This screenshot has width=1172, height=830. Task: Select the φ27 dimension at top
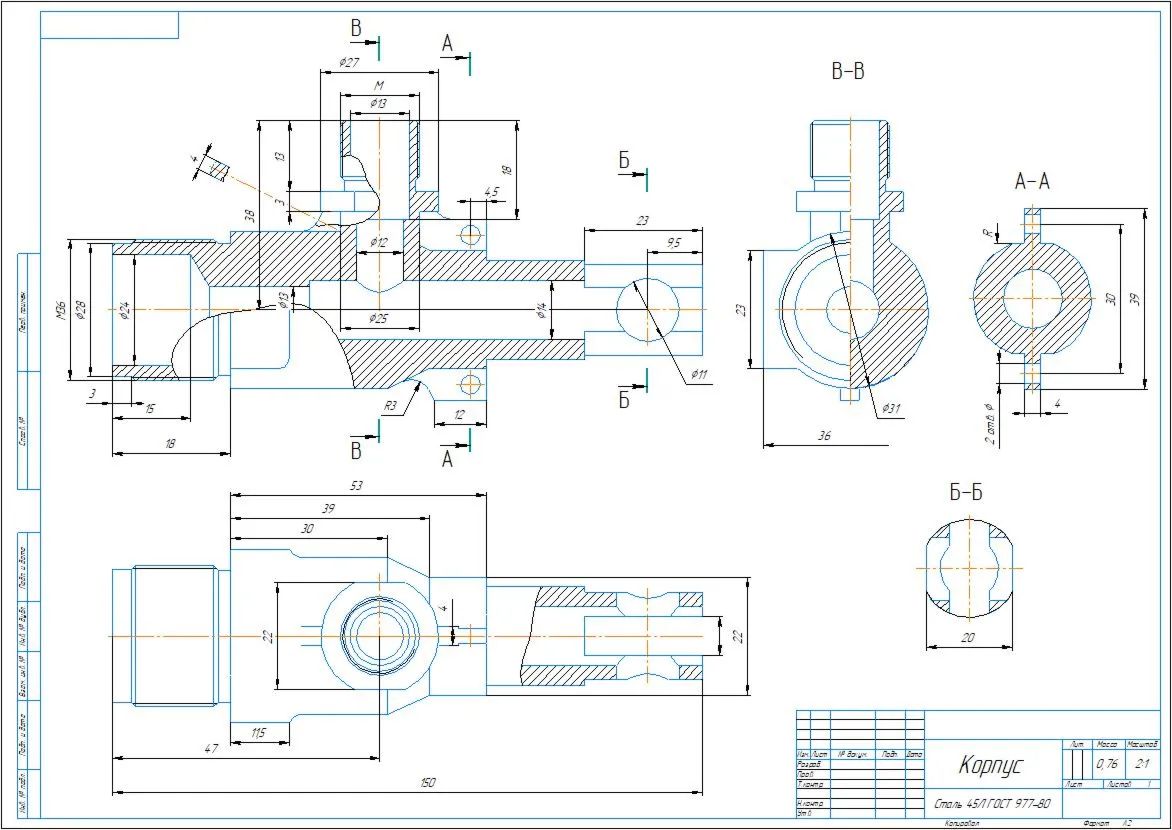click(x=349, y=63)
